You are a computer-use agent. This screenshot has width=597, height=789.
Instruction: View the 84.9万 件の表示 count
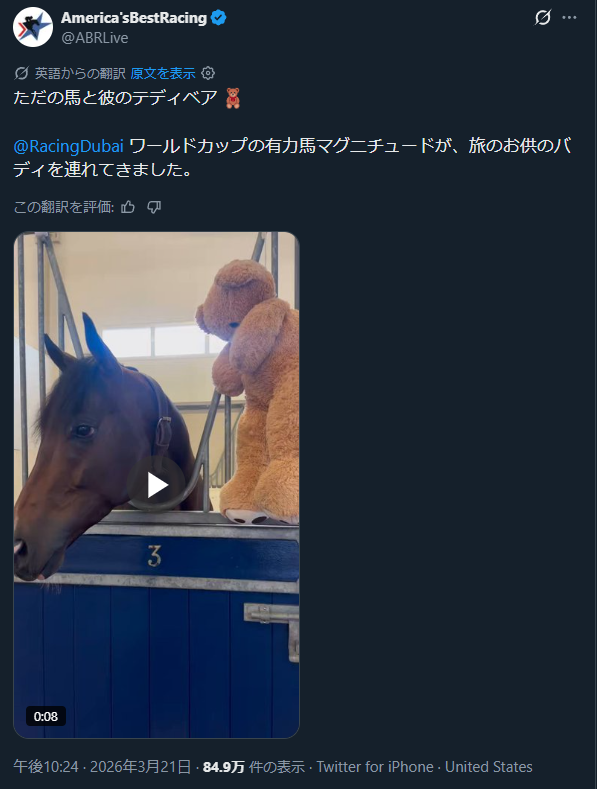254,766
